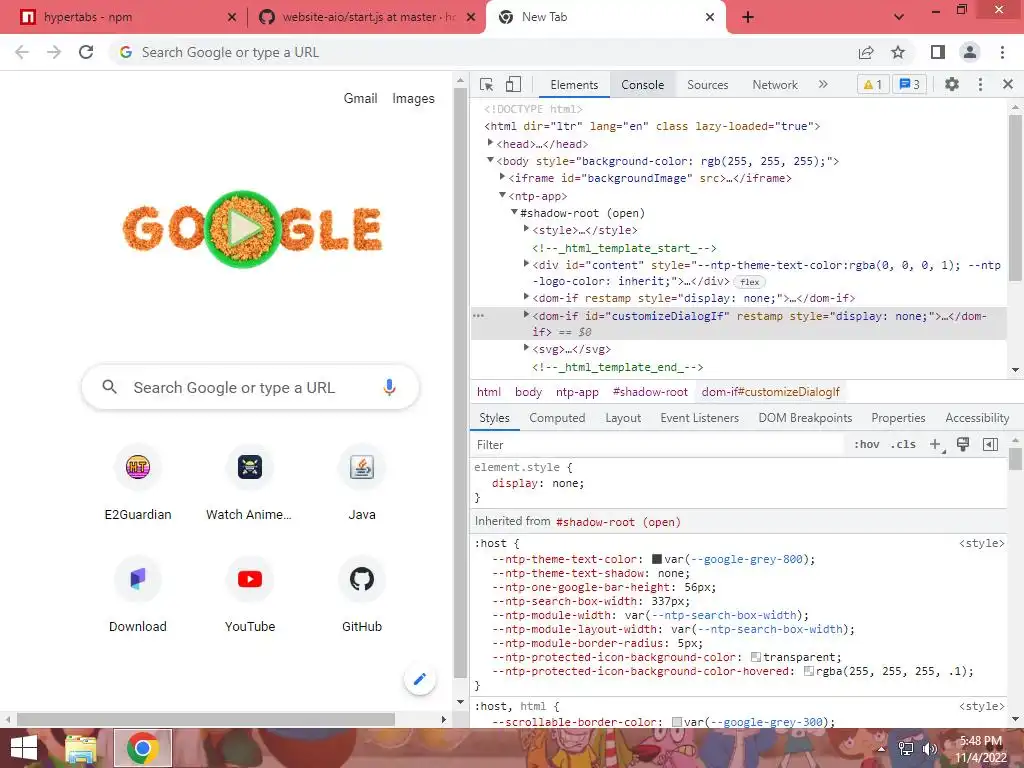Open DevTools settings gear
1024x768 pixels.
pyautogui.click(x=952, y=84)
